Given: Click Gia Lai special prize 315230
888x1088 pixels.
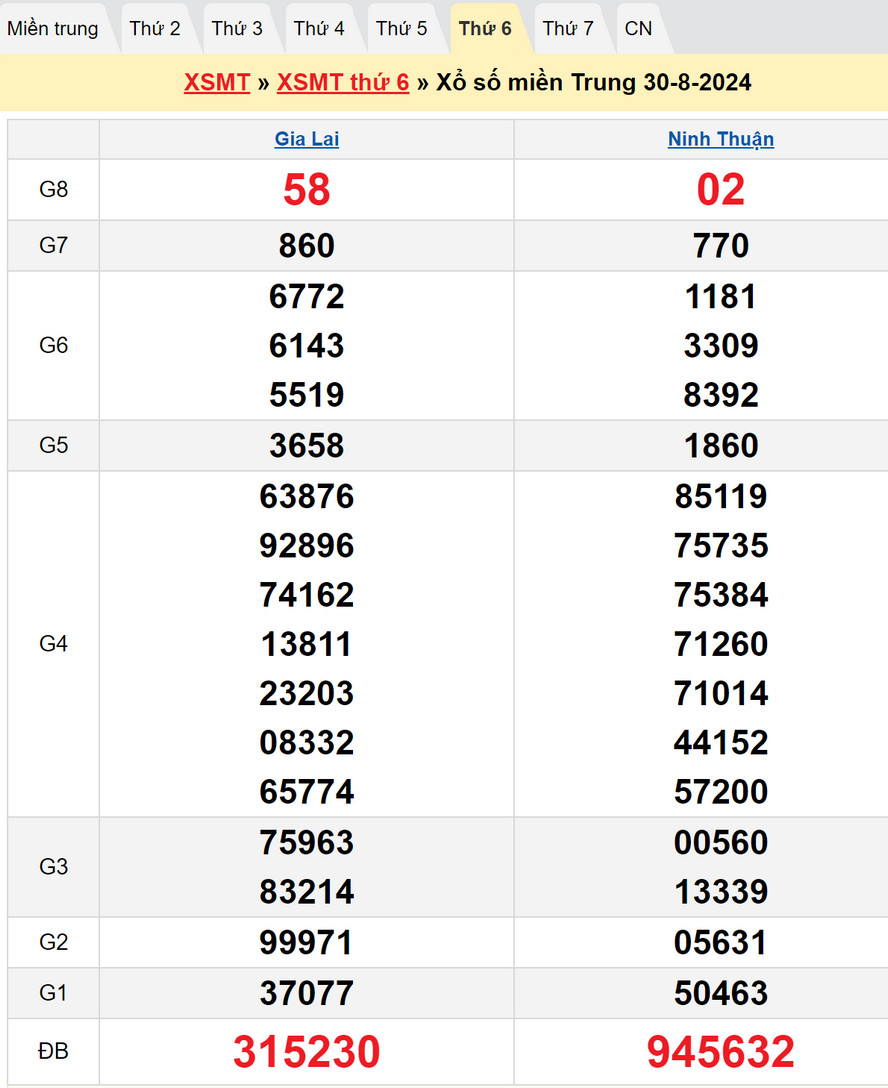Looking at the screenshot, I should [x=307, y=1052].
